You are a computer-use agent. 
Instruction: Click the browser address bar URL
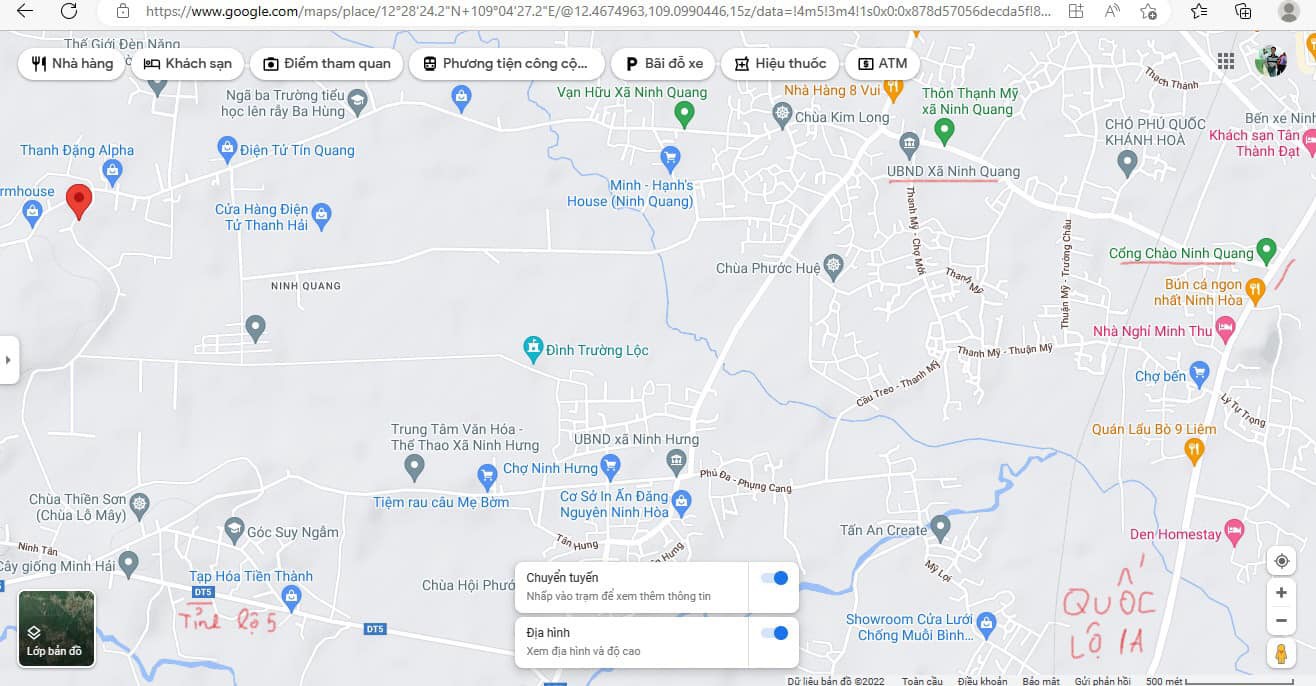(x=598, y=12)
